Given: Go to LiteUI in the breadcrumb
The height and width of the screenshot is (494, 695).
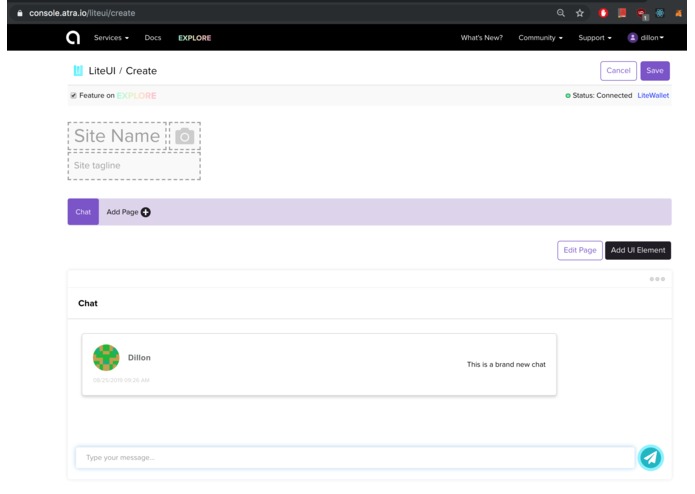Looking at the screenshot, I should pyautogui.click(x=102, y=71).
